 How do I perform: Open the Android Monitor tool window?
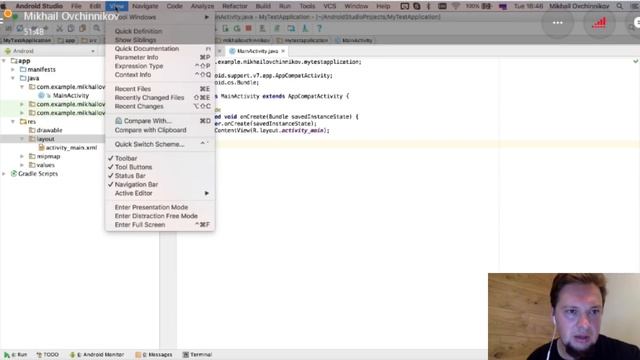(97, 355)
